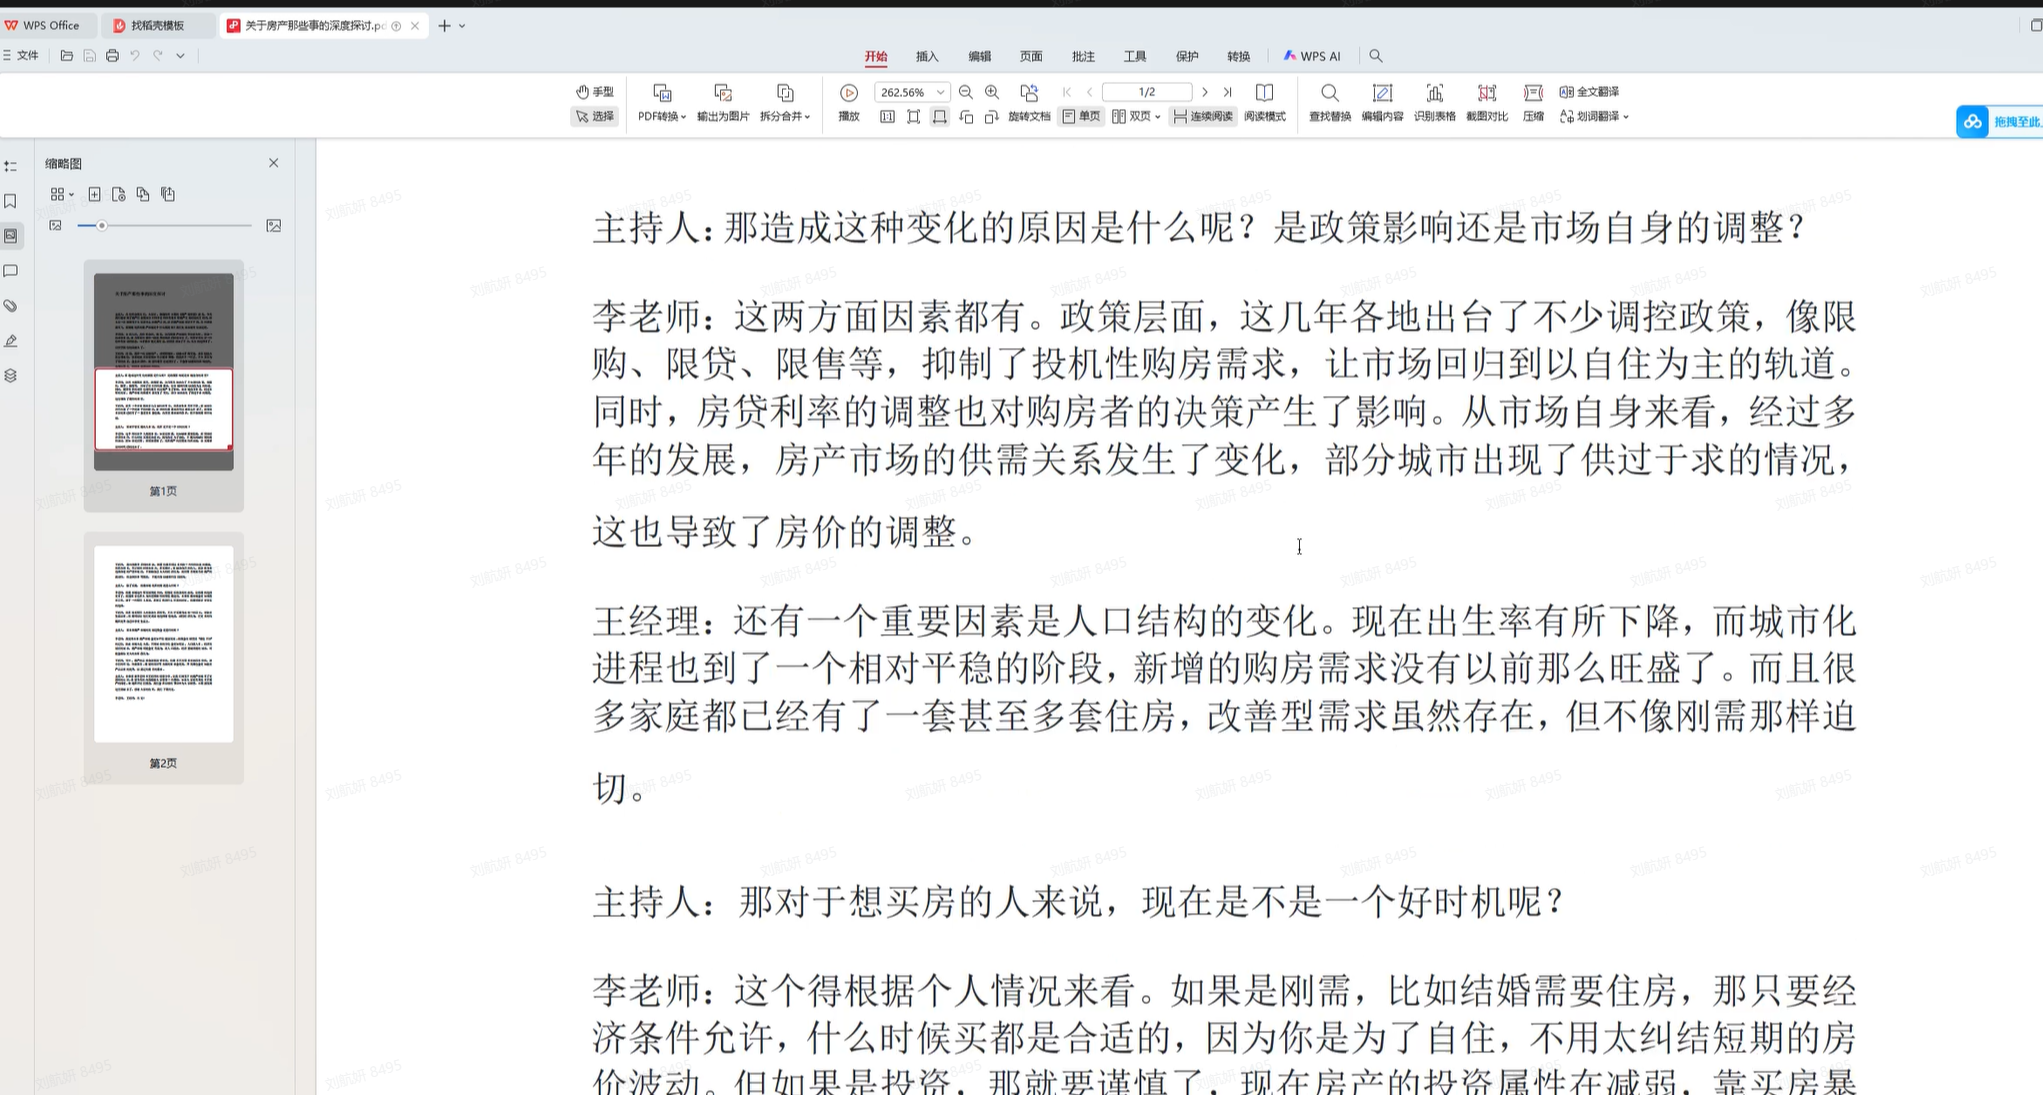Open the bookmarks panel in sidebar
Viewport: 2043px width, 1095px height.
click(11, 200)
